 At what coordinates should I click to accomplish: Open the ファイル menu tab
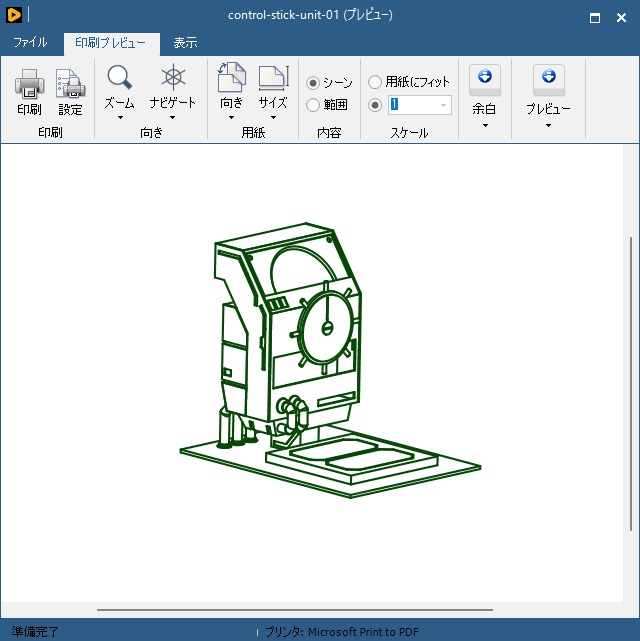pyautogui.click(x=30, y=43)
